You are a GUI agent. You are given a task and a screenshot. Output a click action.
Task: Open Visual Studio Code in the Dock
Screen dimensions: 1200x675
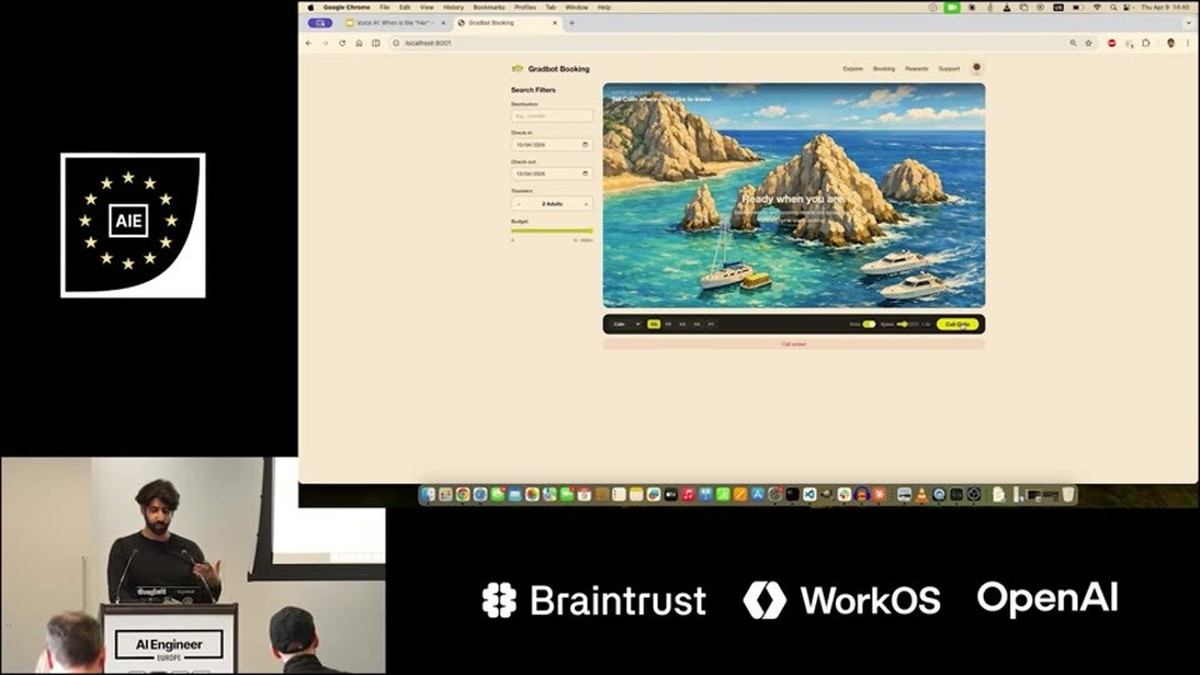tap(809, 494)
